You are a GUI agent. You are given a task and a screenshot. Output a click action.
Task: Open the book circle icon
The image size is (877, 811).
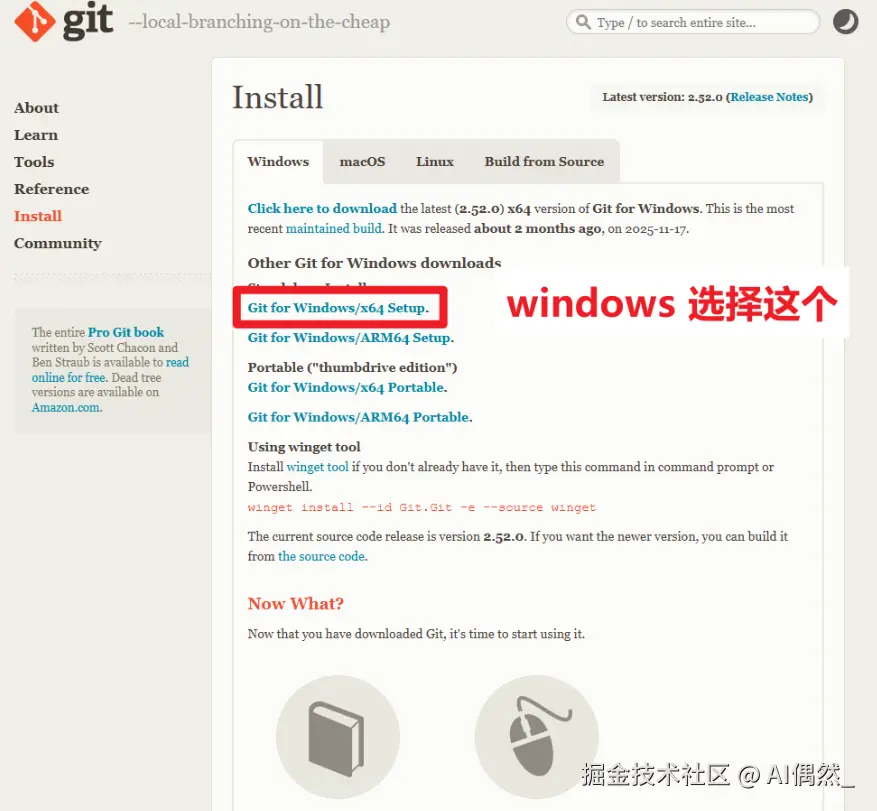click(x=338, y=737)
